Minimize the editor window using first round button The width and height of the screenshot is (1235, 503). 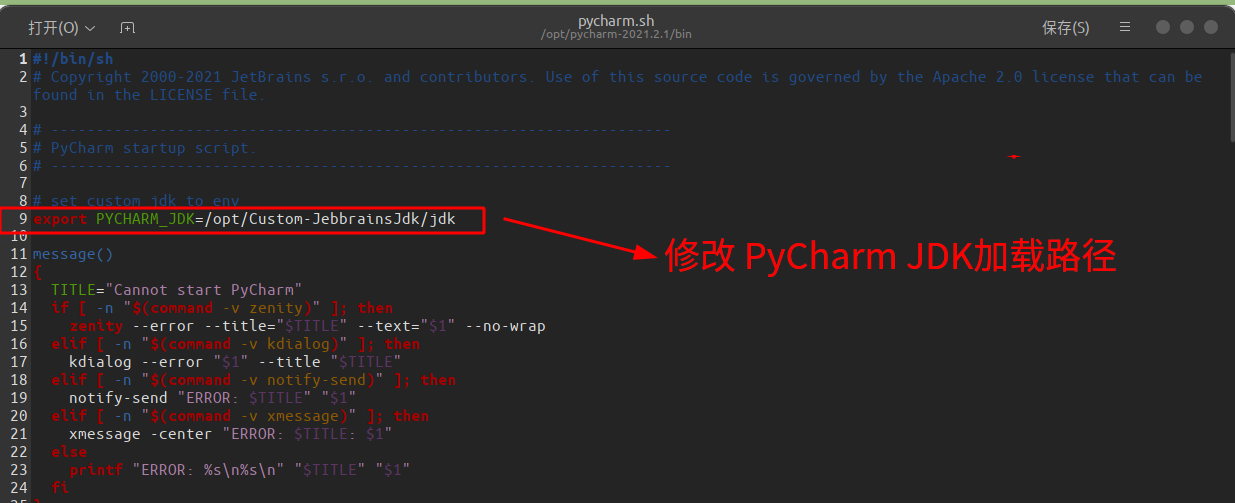[1163, 28]
